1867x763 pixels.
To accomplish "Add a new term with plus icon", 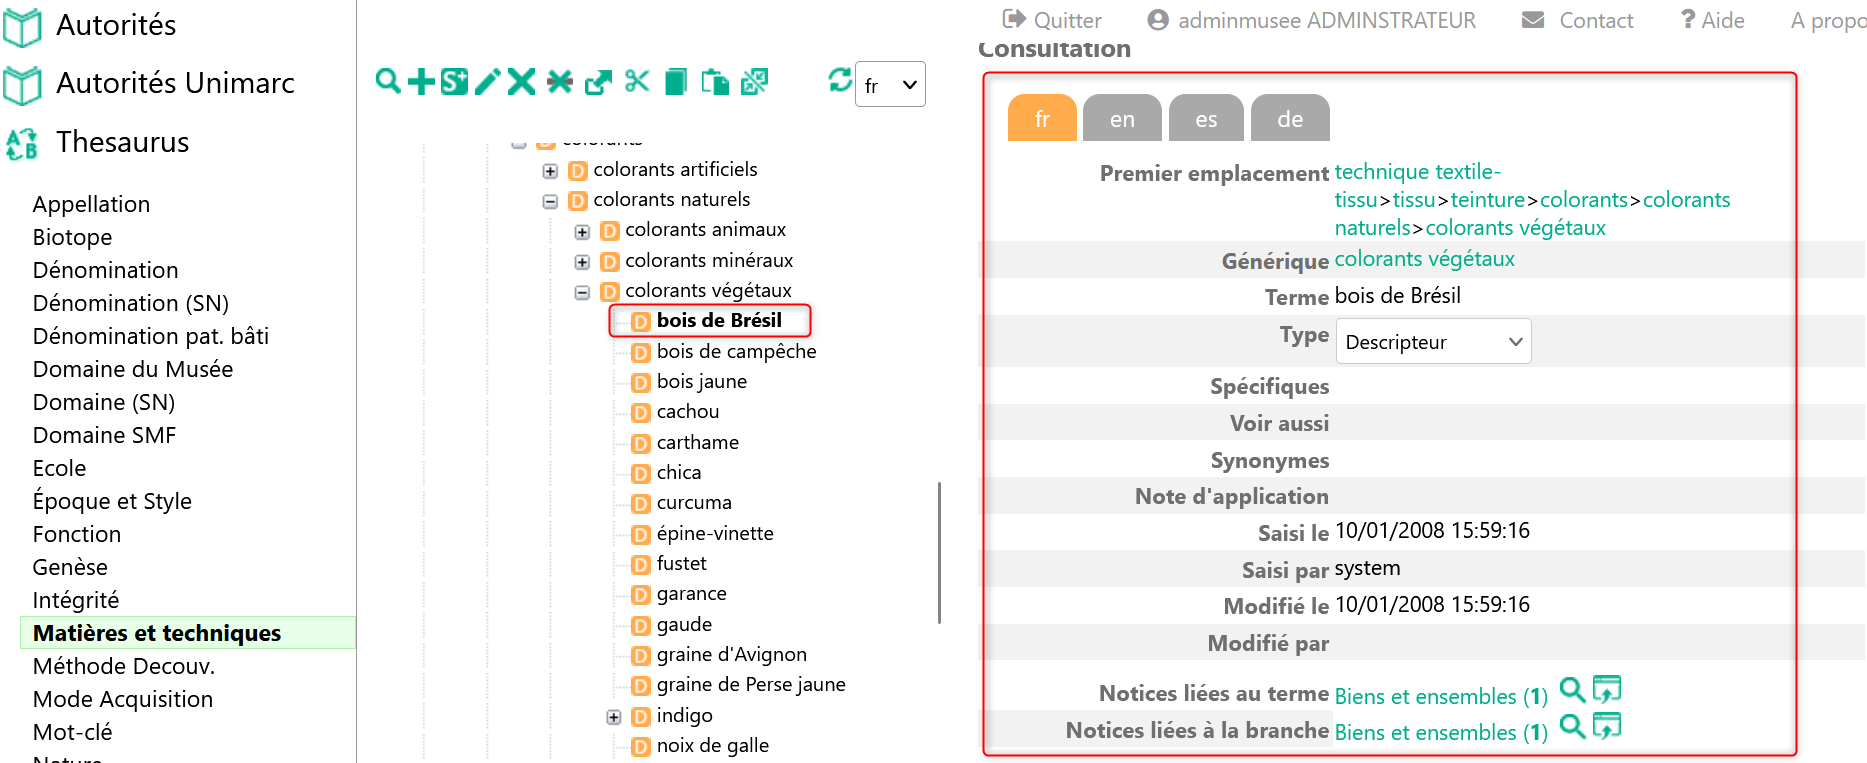I will click(x=421, y=81).
